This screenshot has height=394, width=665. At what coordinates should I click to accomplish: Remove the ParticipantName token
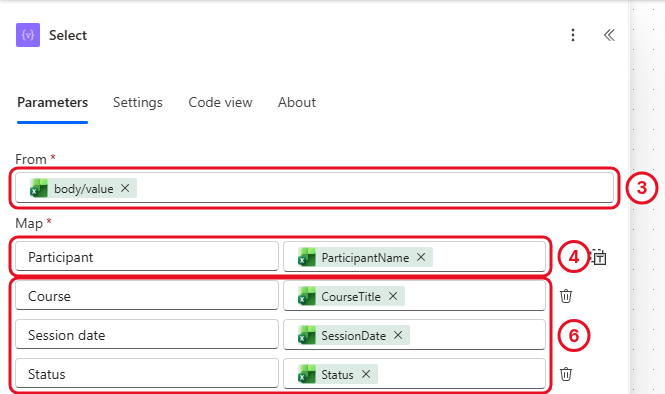421,257
